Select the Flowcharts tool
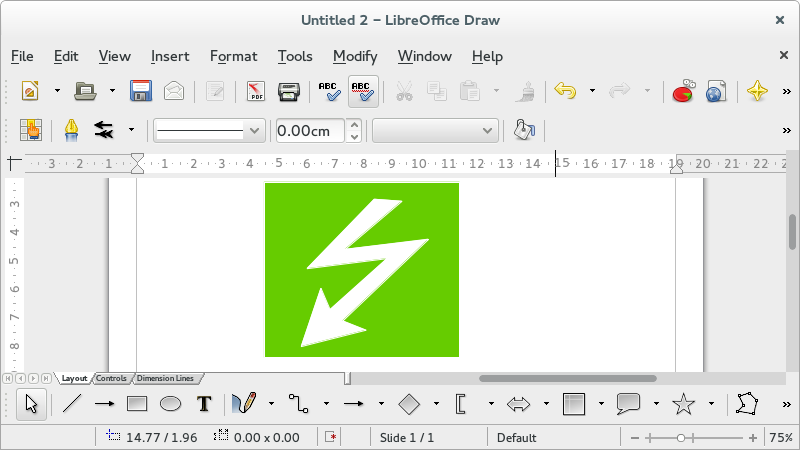The width and height of the screenshot is (800, 450). pos(573,404)
